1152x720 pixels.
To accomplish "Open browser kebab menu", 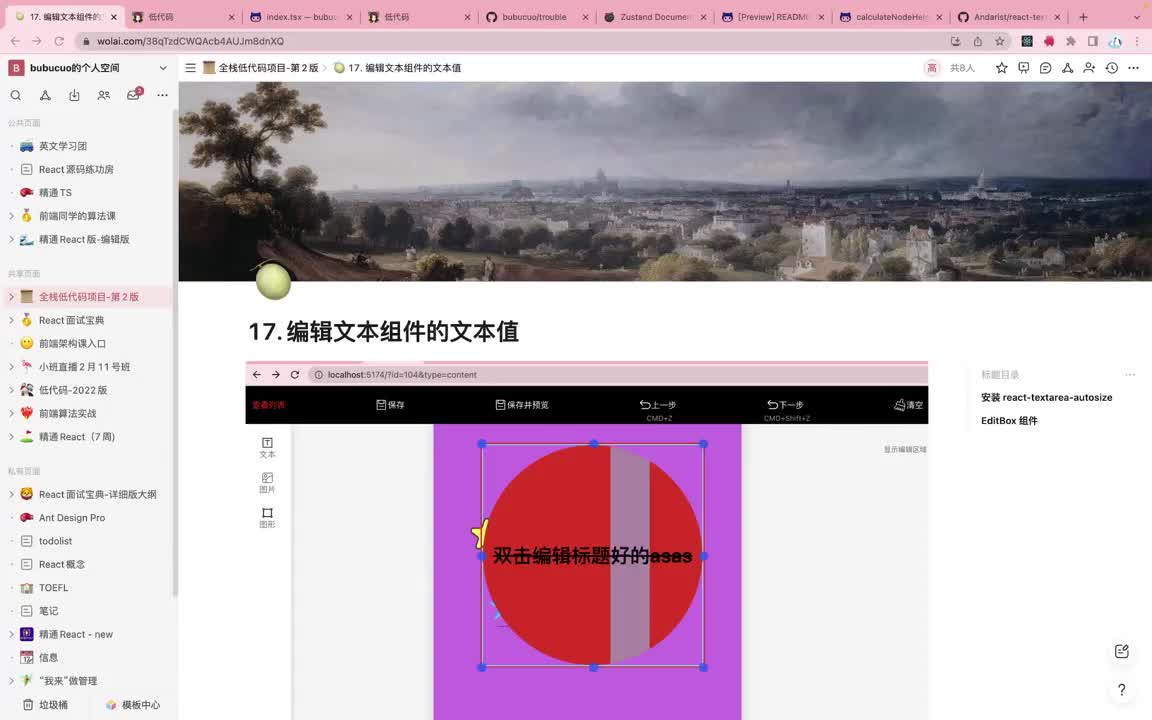I will coord(1137,41).
